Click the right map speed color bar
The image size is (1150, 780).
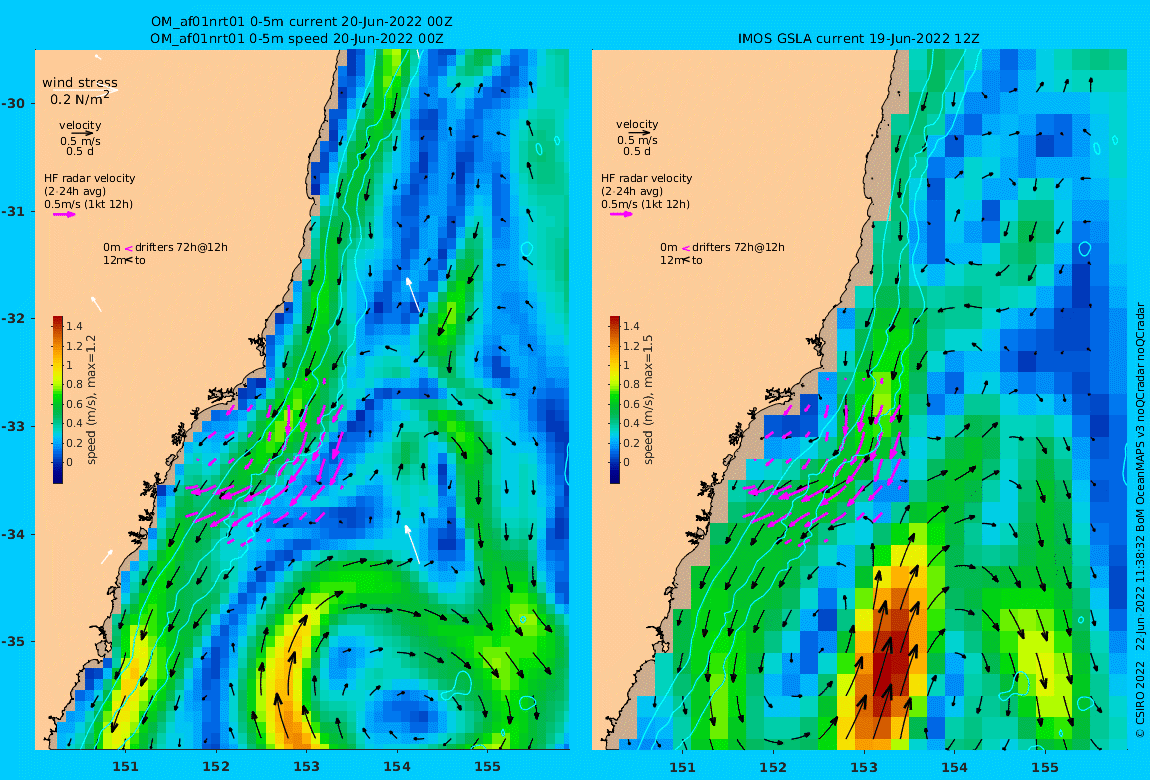click(x=615, y=400)
